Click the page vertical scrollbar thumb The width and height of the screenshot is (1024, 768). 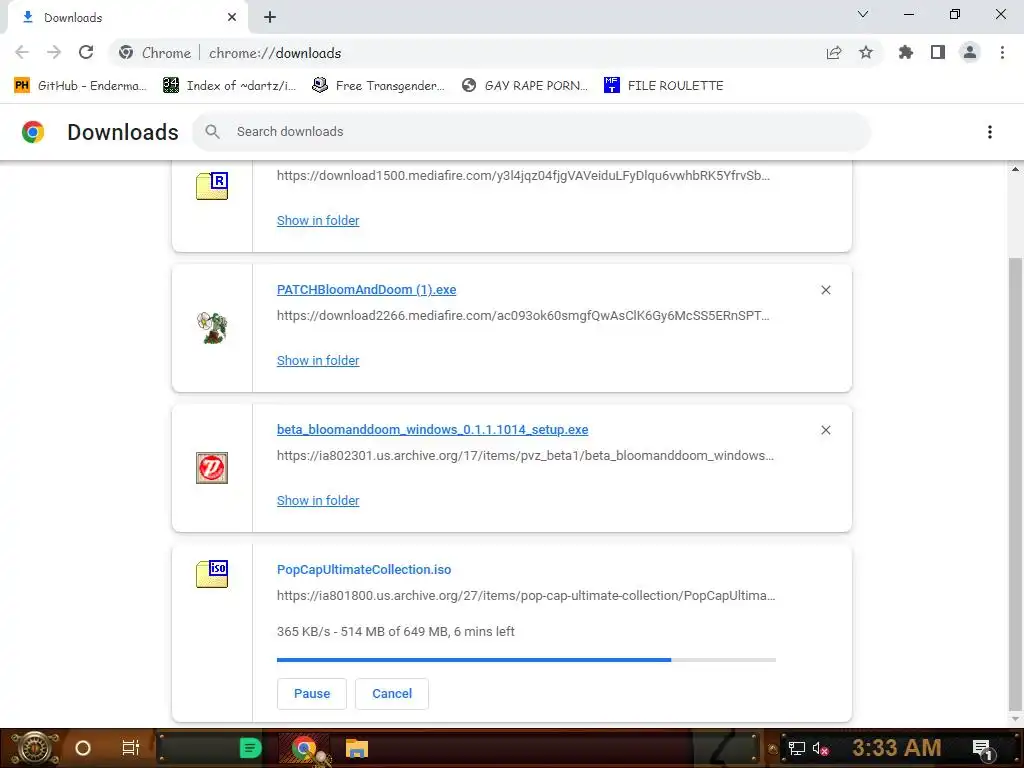pos(1015,483)
